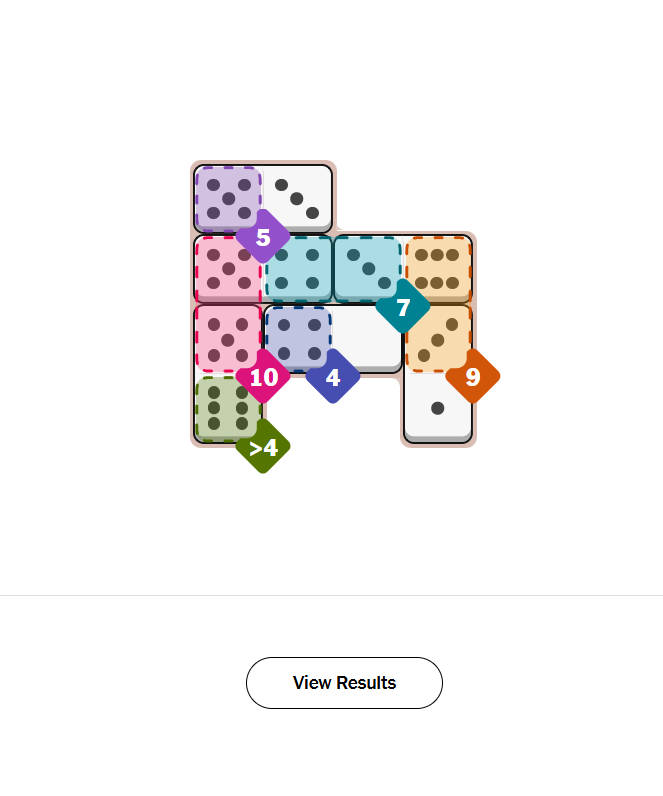Select the blue four-pip domino half

(x=297, y=337)
